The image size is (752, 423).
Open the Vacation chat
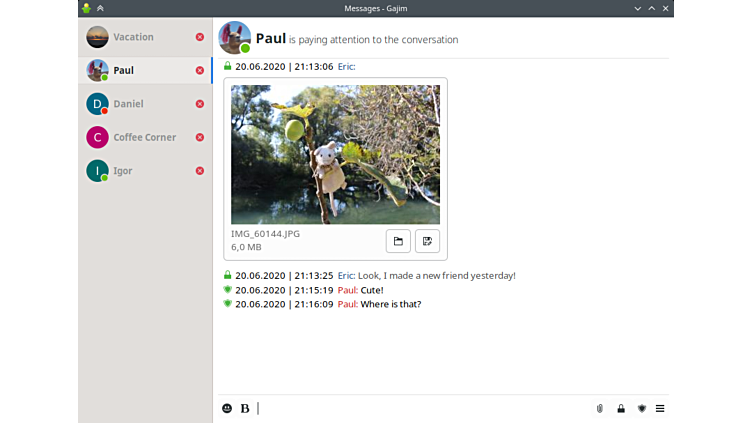[x=133, y=37]
